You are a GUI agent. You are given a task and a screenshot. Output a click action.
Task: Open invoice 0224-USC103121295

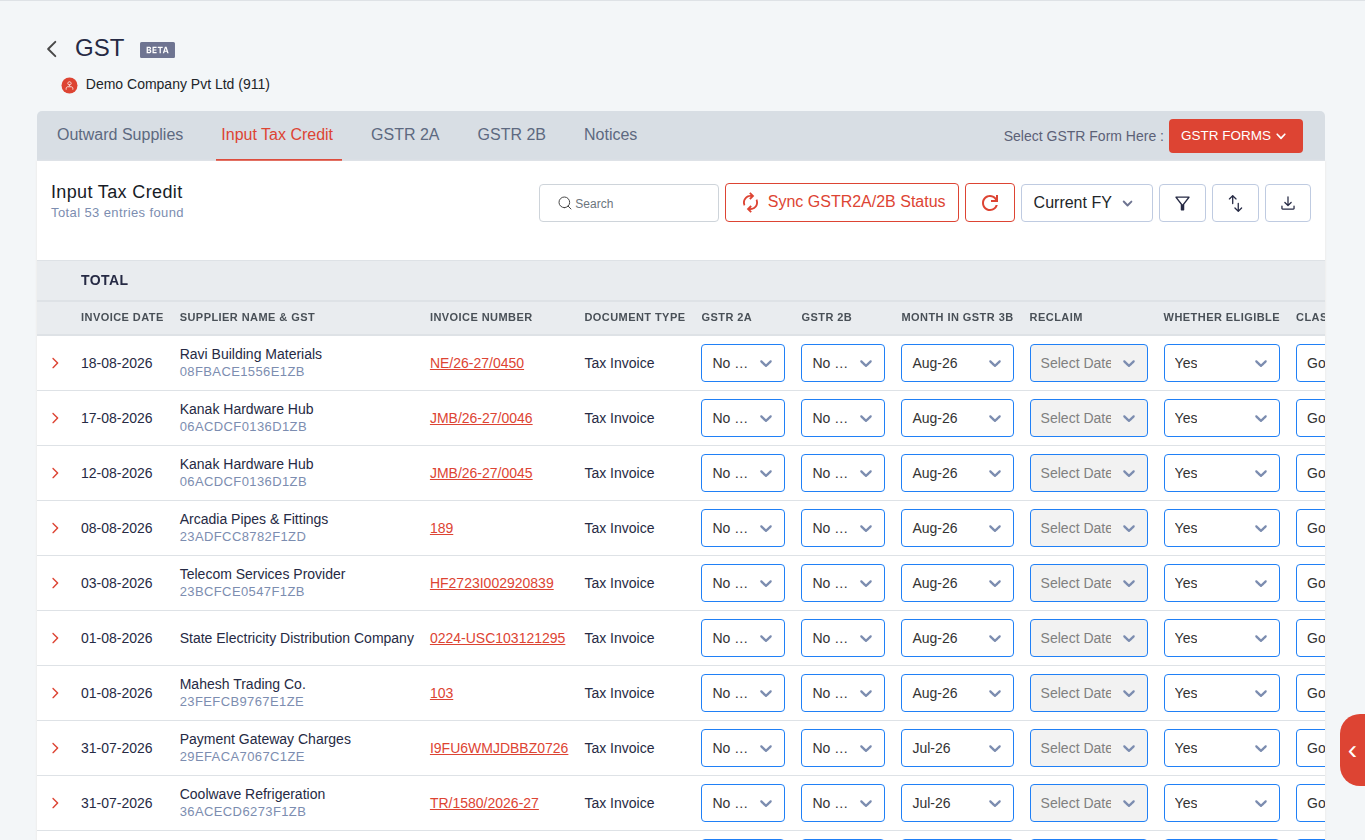click(497, 638)
